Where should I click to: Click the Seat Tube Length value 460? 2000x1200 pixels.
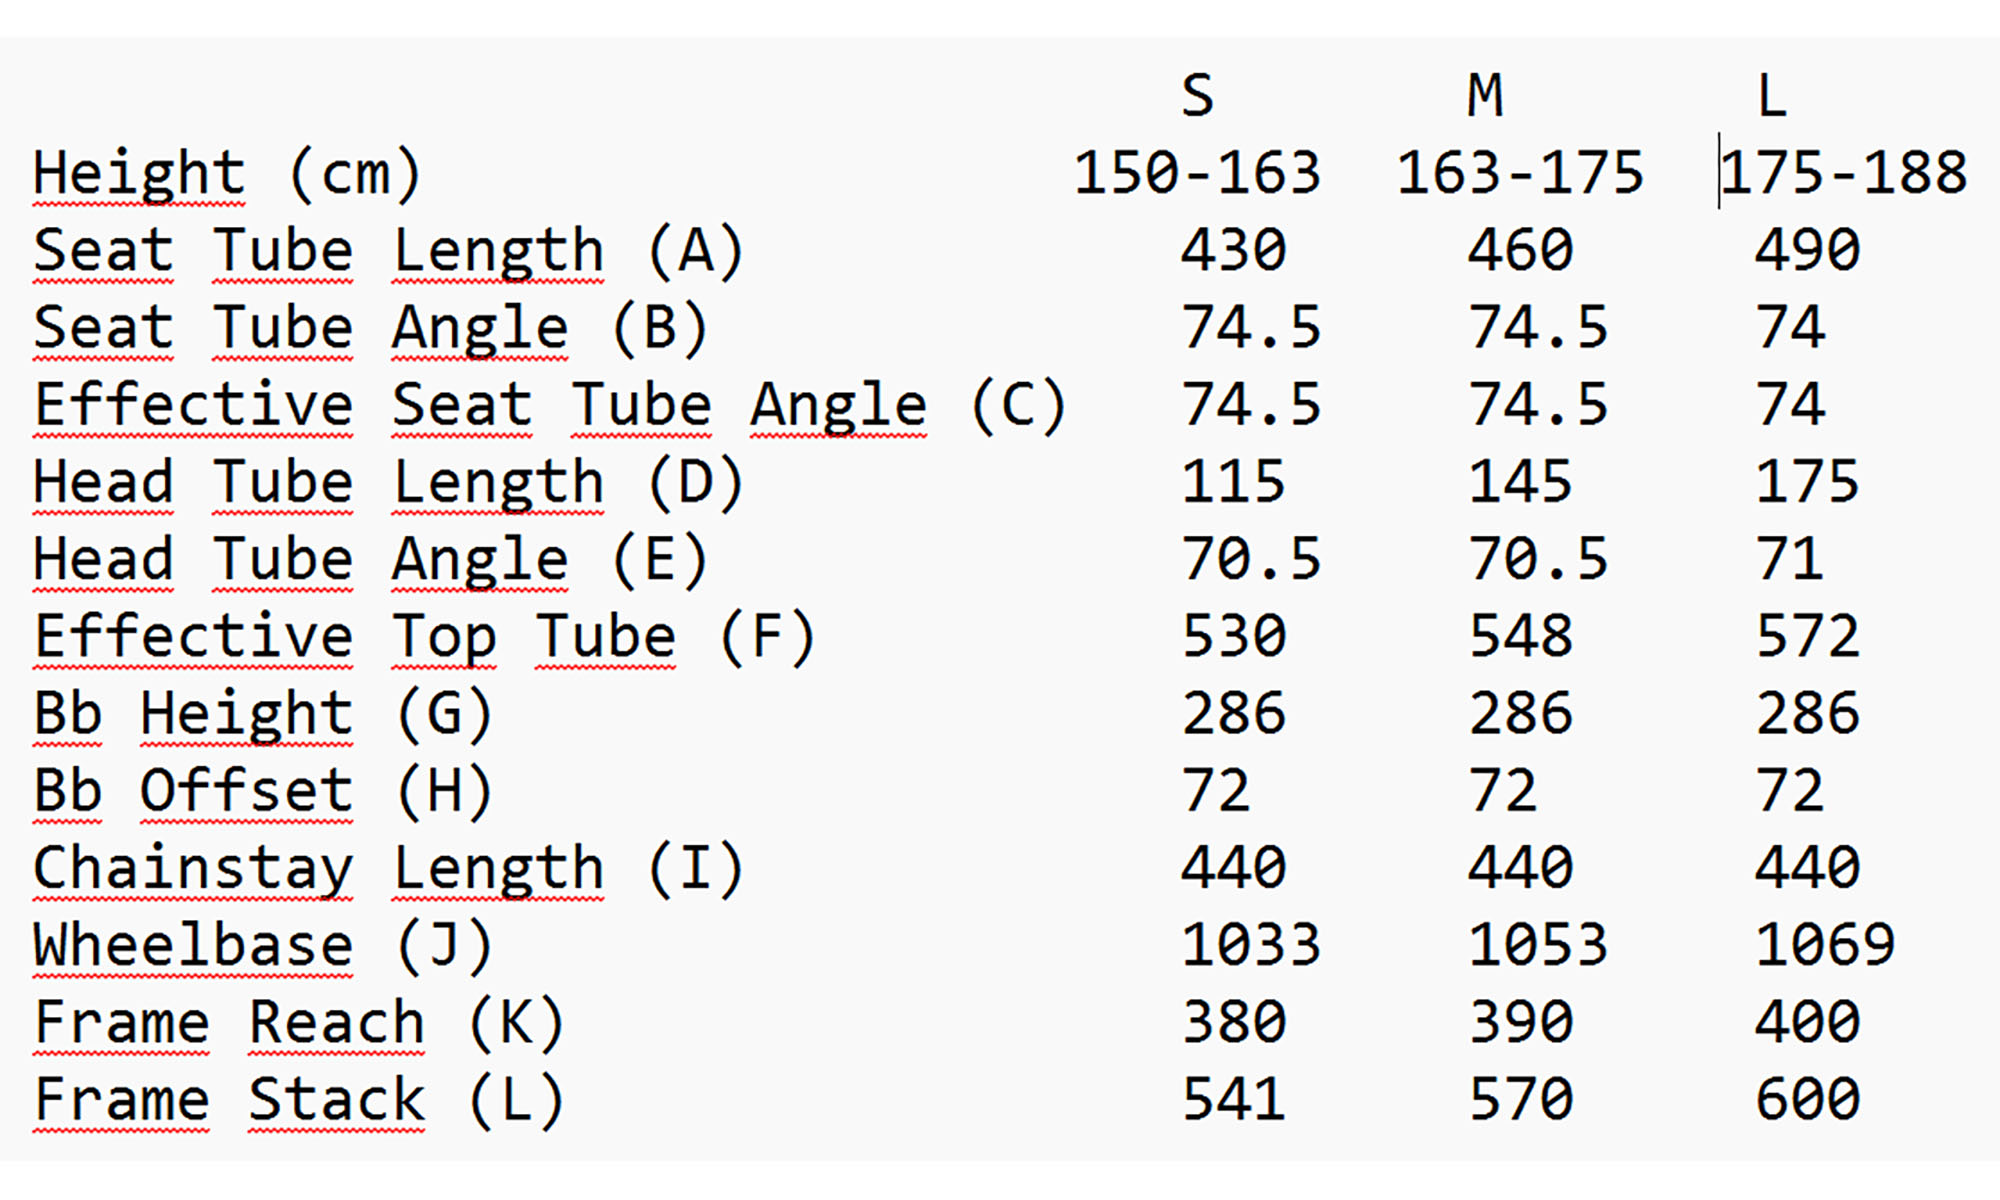tap(1520, 251)
